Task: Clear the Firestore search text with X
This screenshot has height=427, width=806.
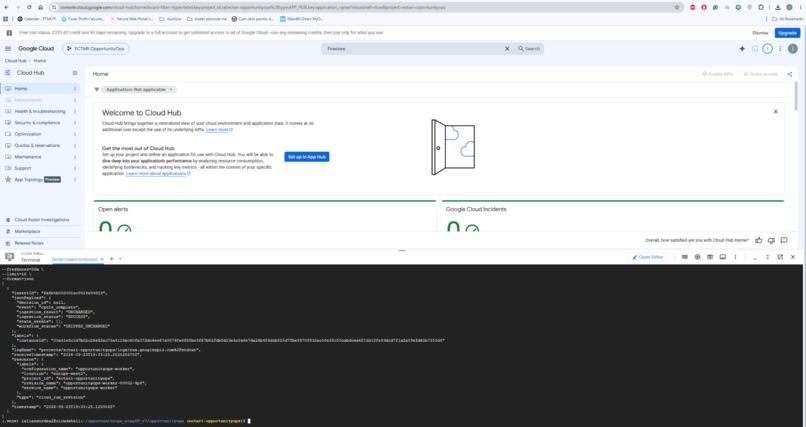Action: (507, 49)
